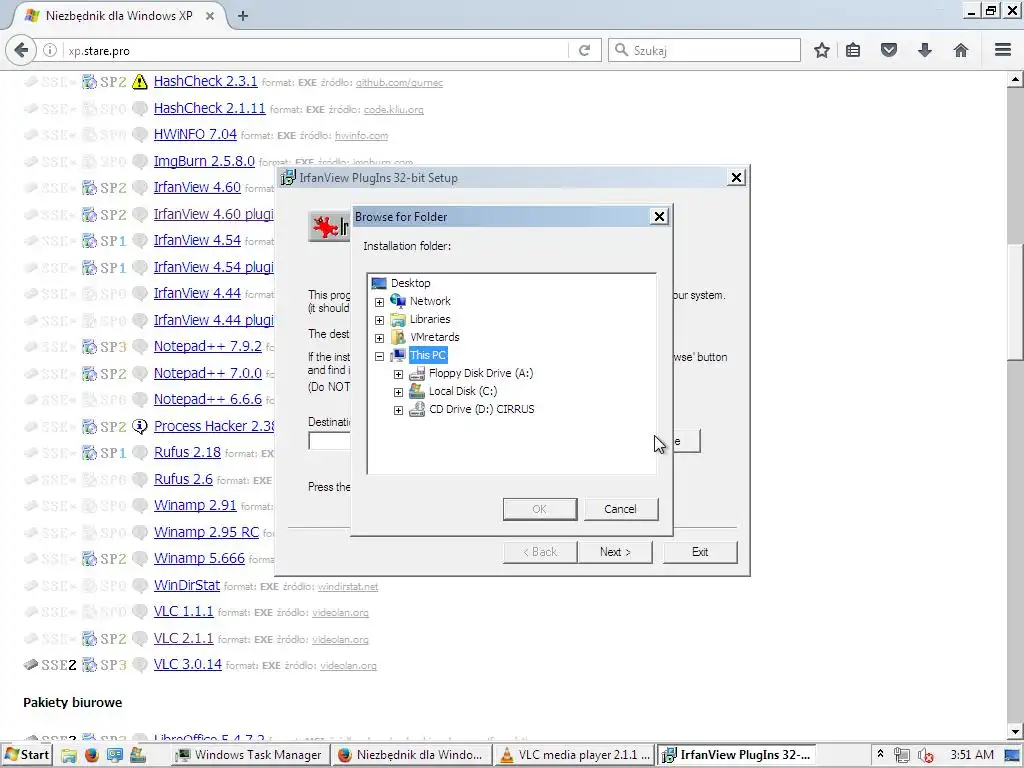The image size is (1024, 768).
Task: Click Exit in IrfanView PlugIns Setup
Action: (700, 552)
